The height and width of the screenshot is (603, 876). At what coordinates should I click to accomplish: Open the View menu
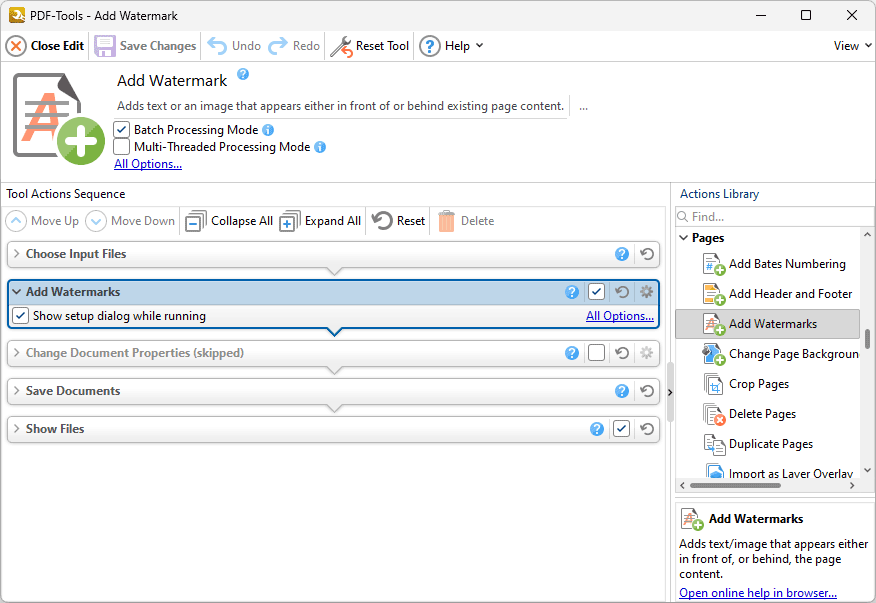pyautogui.click(x=853, y=46)
